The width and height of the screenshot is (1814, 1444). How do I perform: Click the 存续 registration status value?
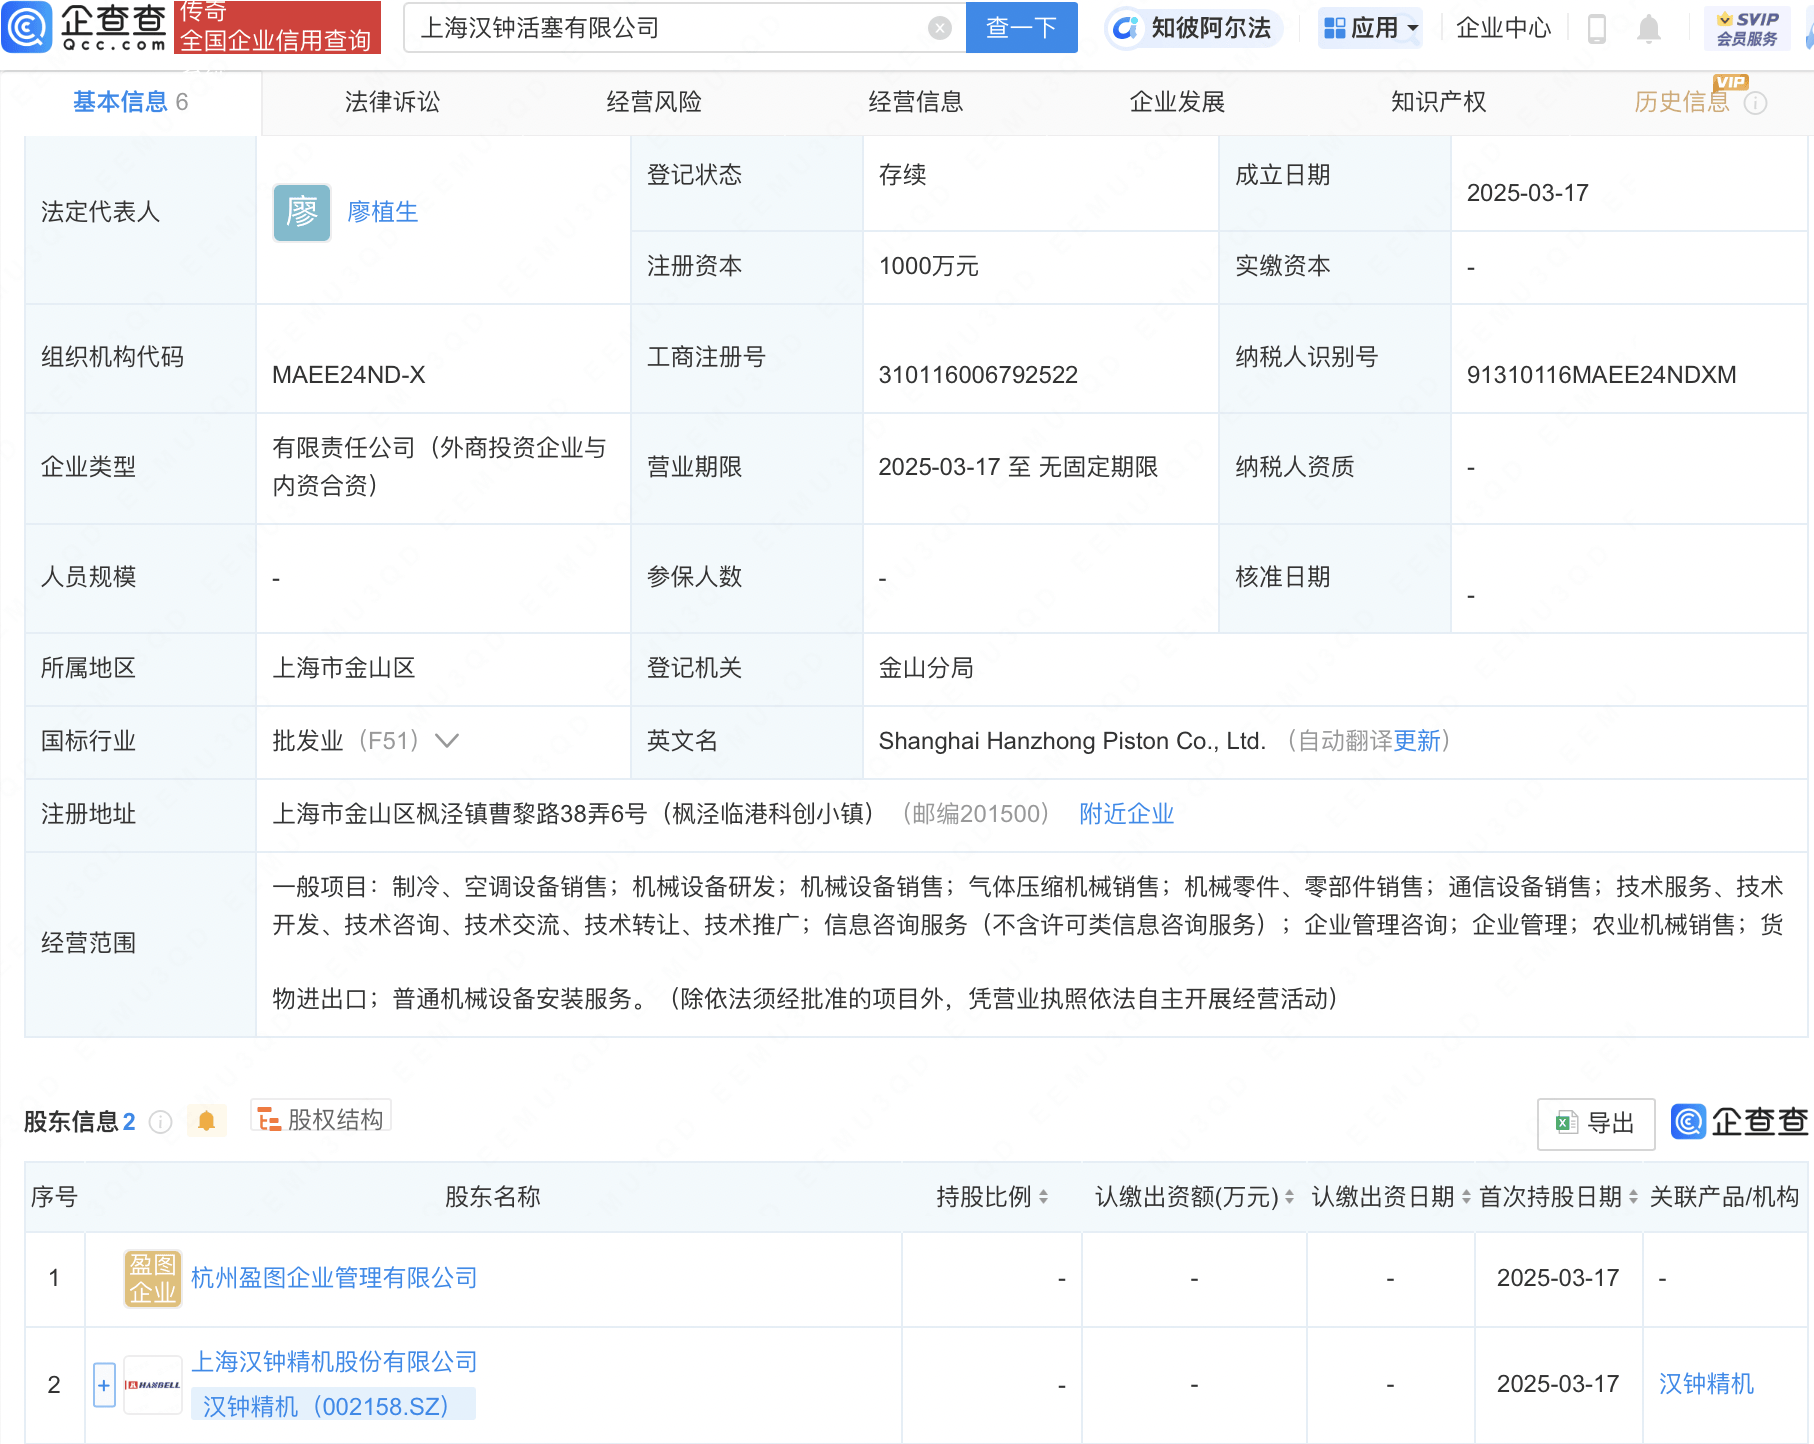tap(902, 175)
